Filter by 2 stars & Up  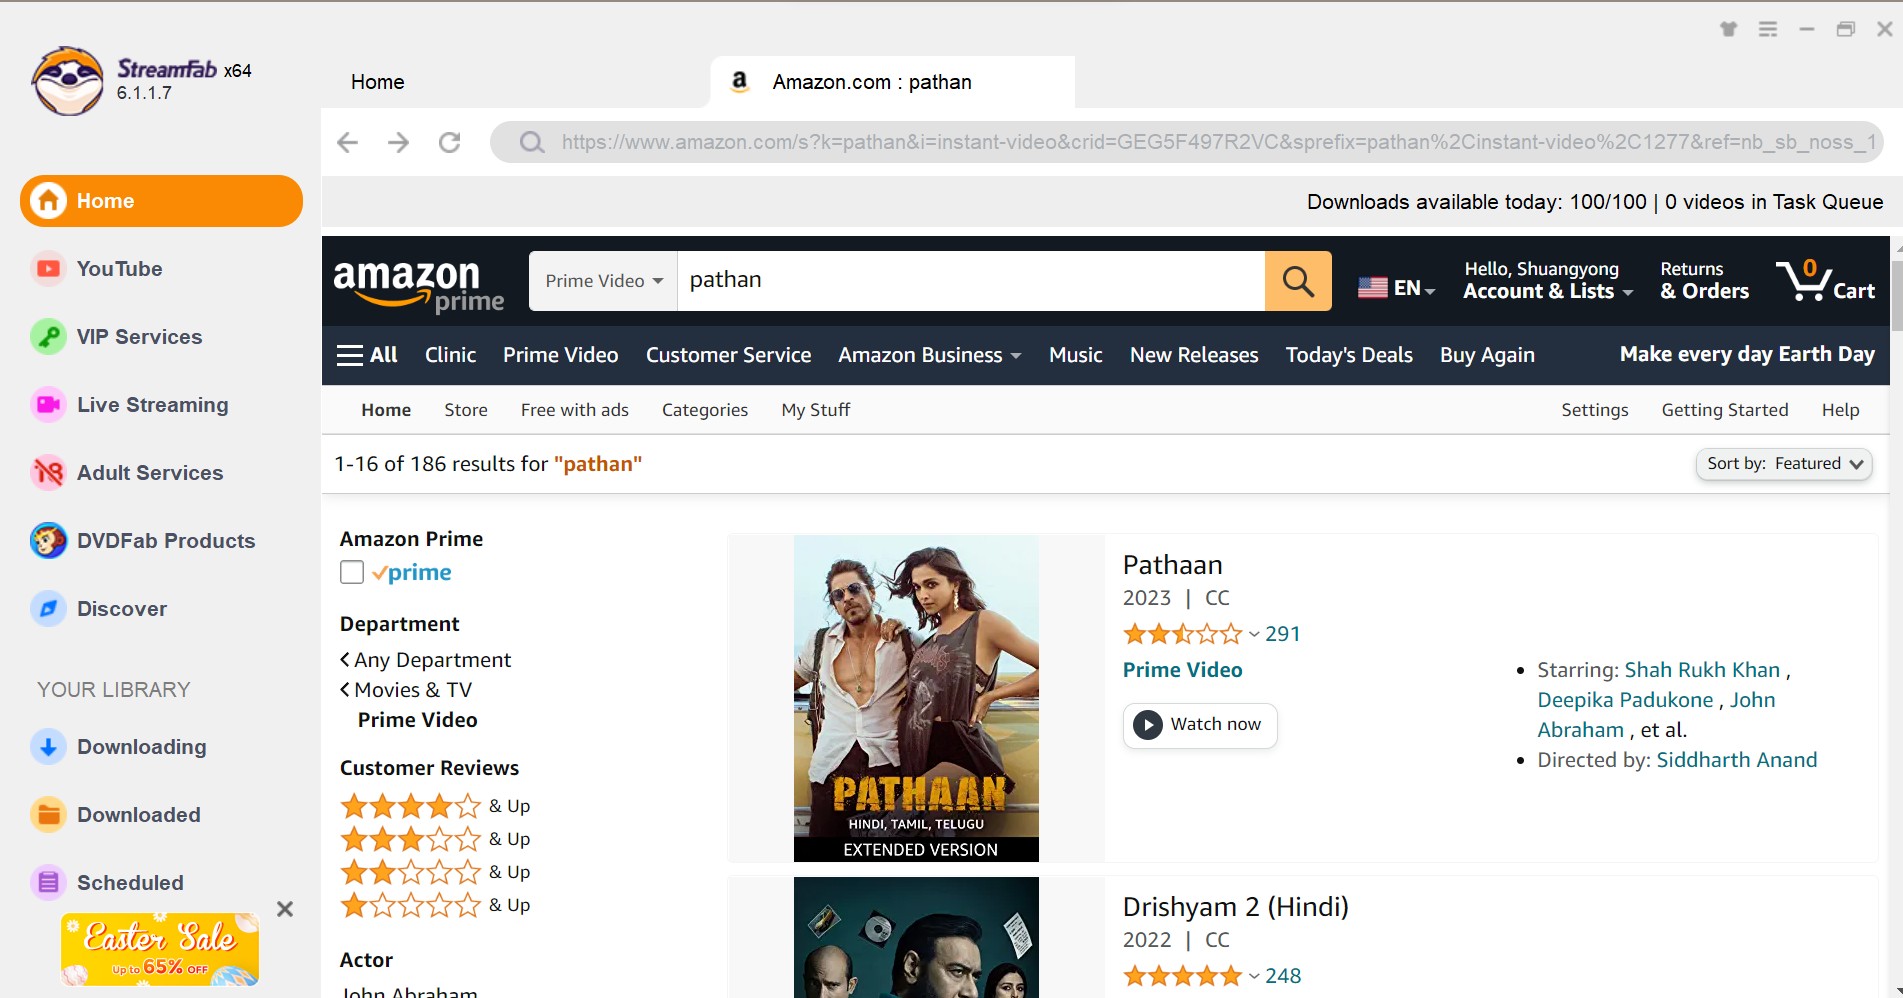[x=435, y=872]
